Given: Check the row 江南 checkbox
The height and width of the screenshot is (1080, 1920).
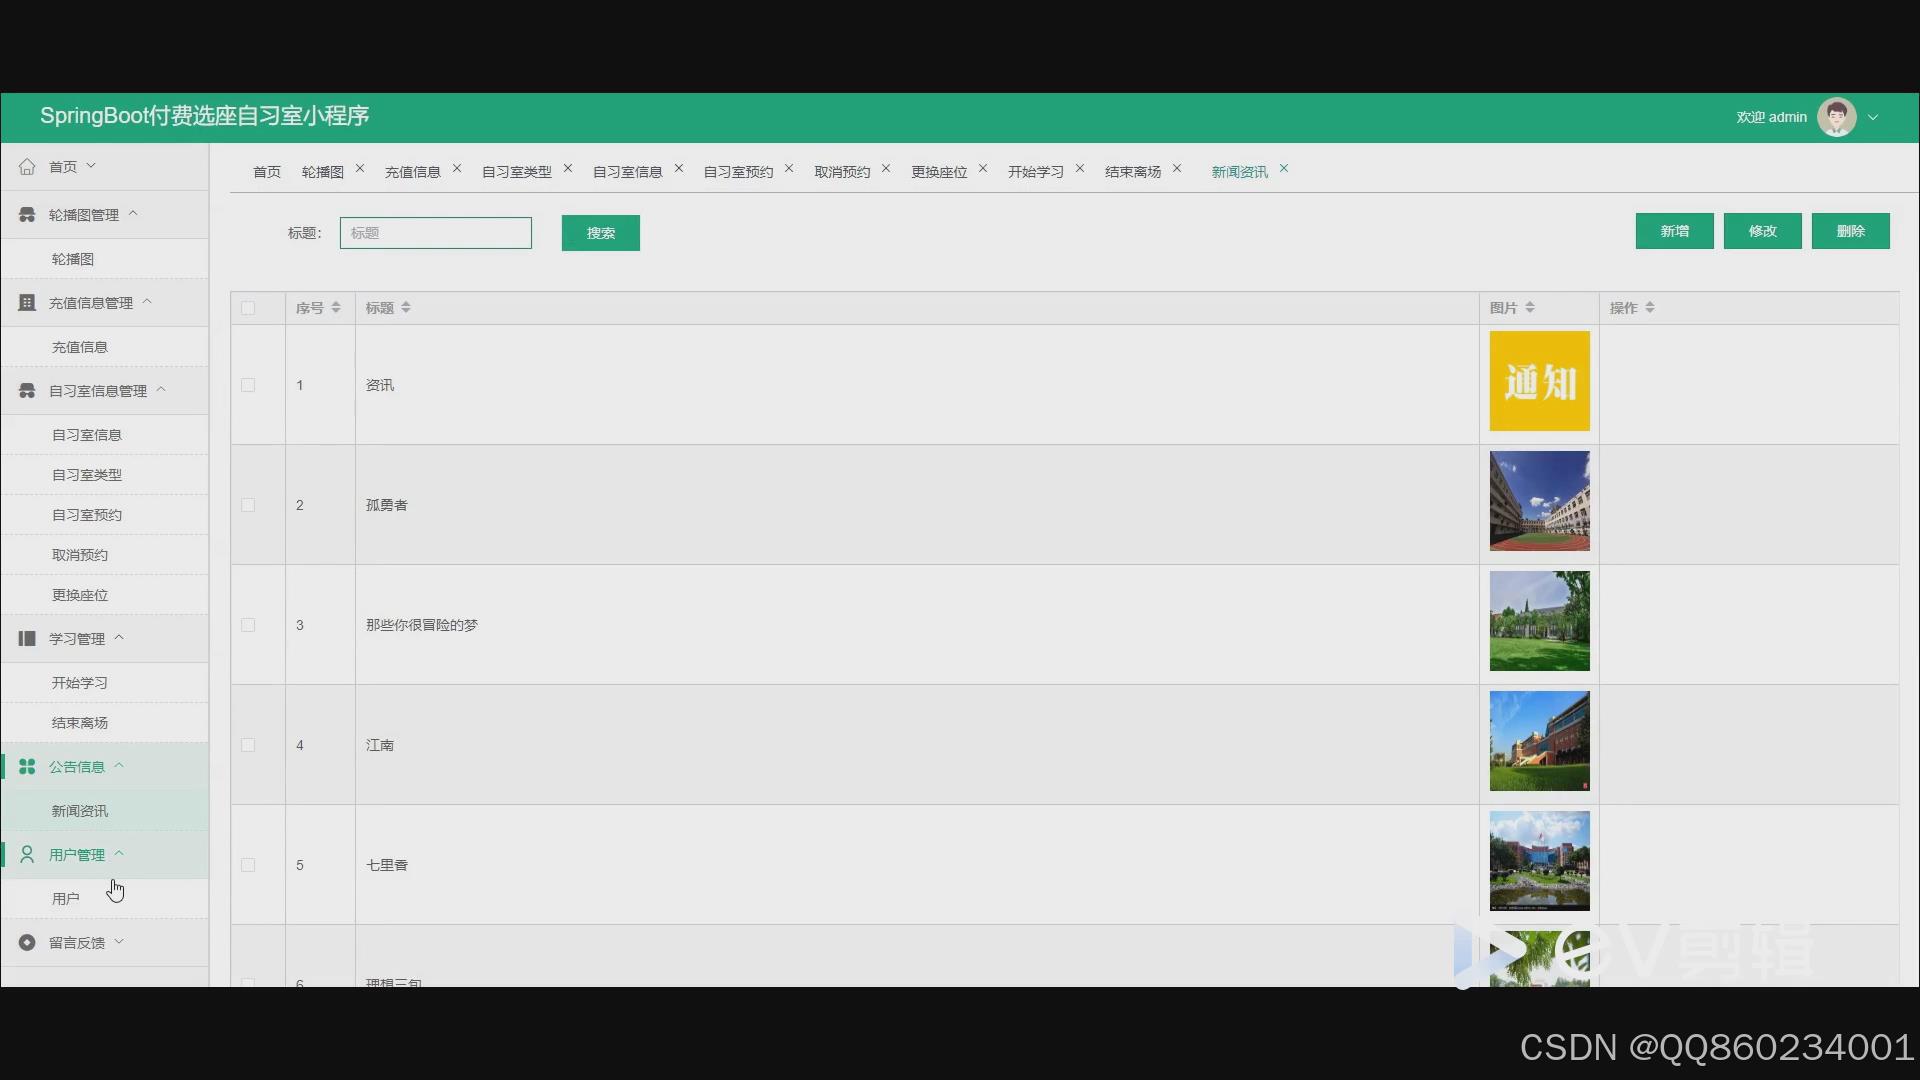Looking at the screenshot, I should tap(248, 745).
